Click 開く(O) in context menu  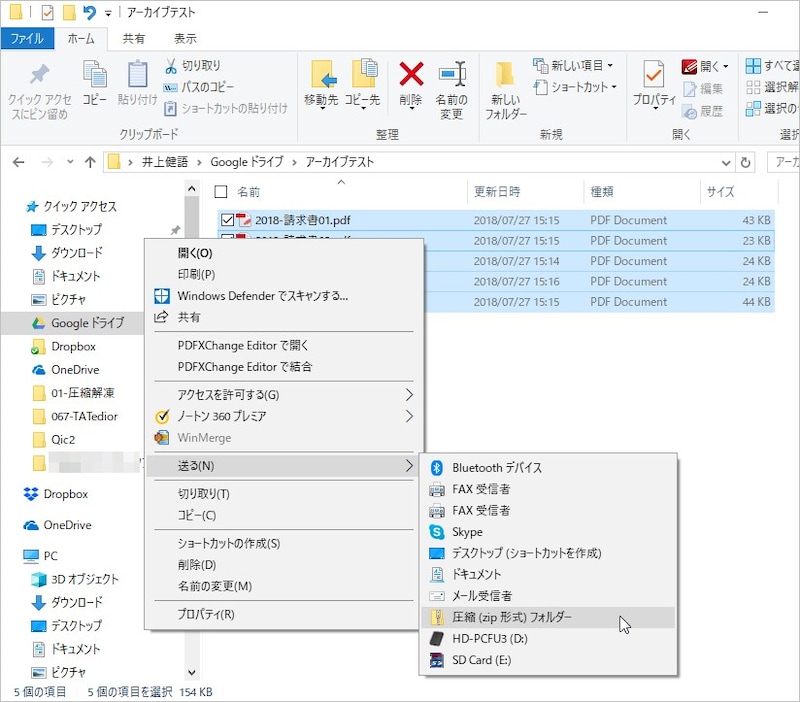[x=284, y=253]
